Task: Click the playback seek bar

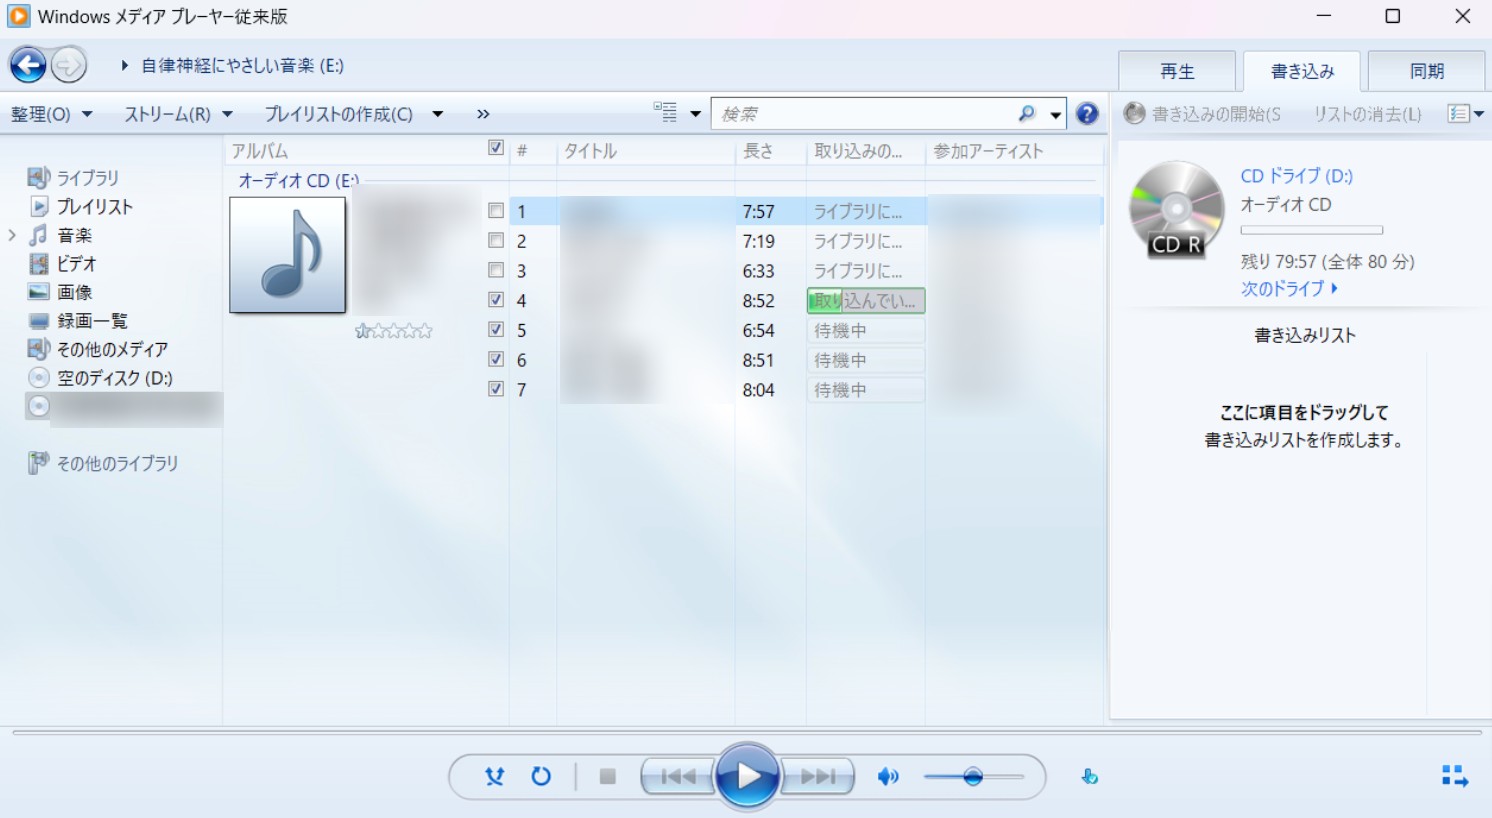Action: coord(746,733)
